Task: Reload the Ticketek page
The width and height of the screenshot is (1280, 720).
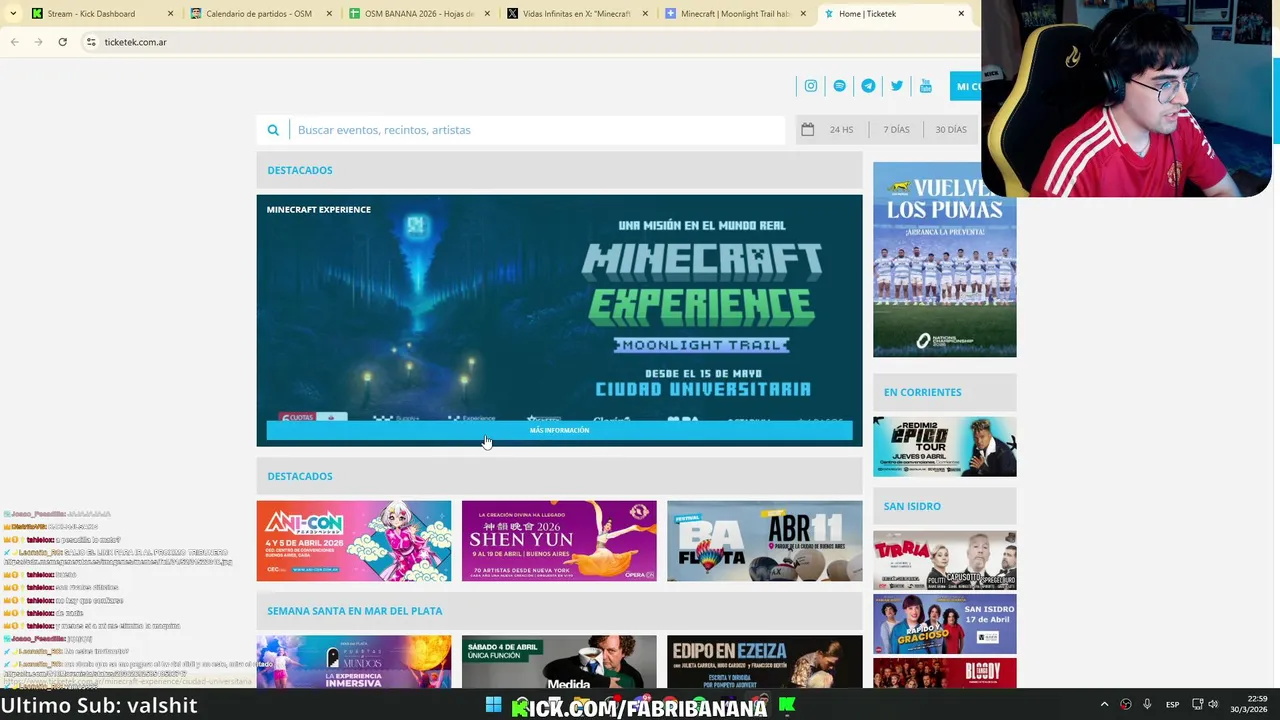Action: [62, 42]
